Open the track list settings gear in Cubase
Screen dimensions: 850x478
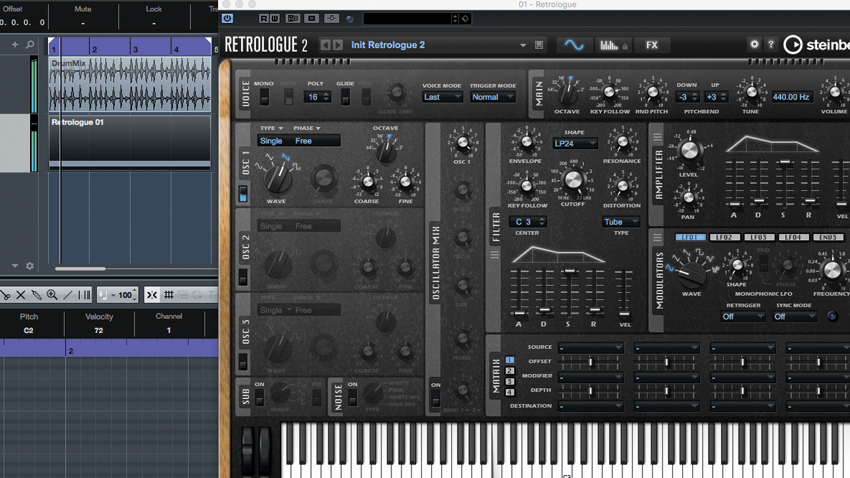[30, 266]
